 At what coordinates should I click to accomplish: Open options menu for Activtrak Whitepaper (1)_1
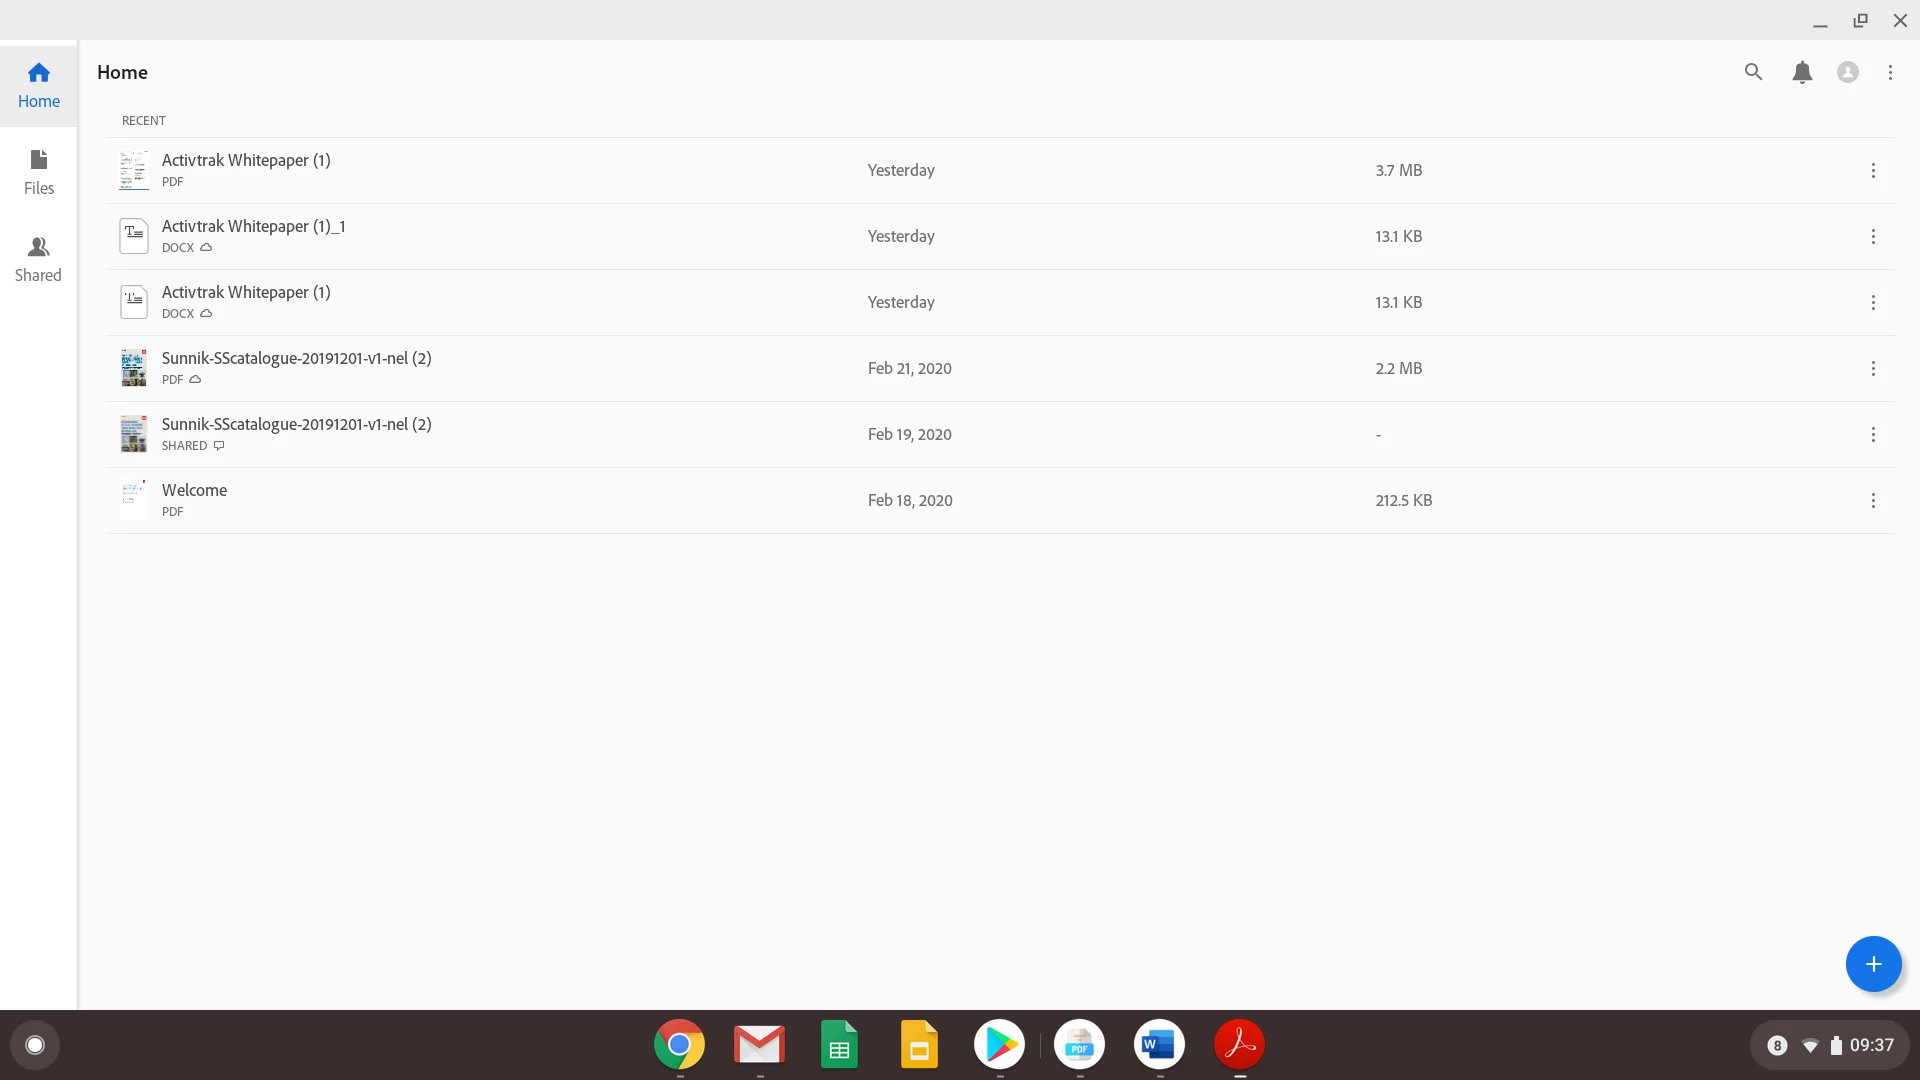pos(1873,236)
